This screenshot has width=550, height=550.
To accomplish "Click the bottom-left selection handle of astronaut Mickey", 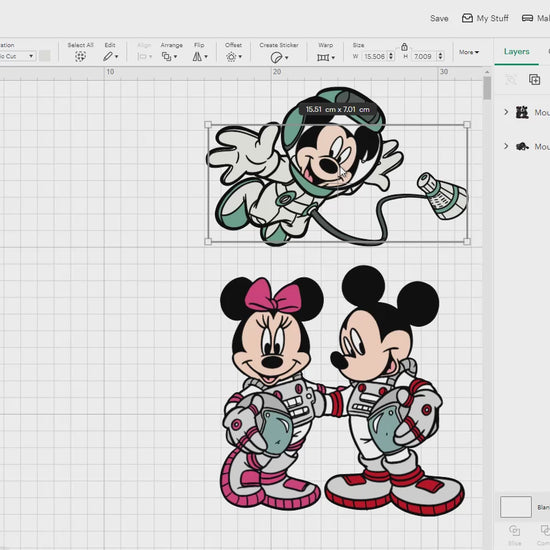I will (x=208, y=241).
